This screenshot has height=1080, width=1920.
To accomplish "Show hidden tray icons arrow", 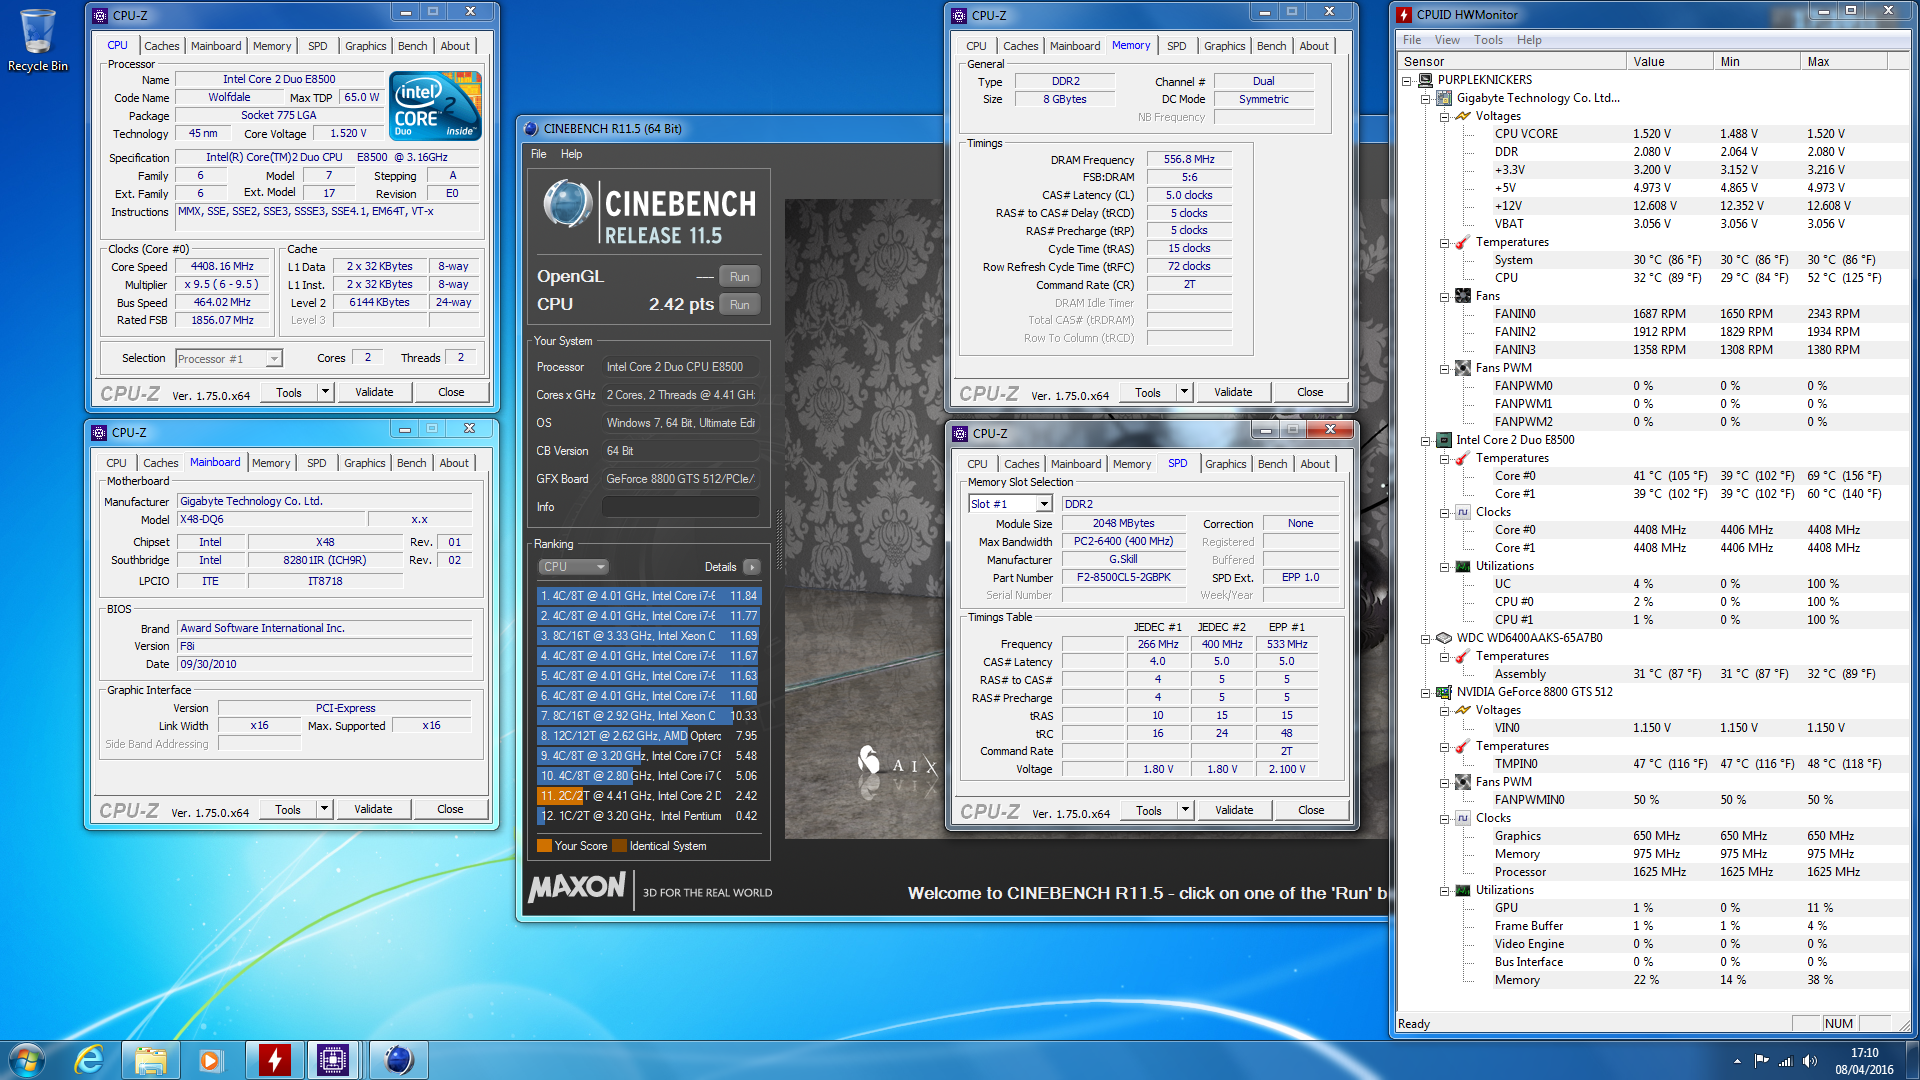I will click(1737, 1061).
